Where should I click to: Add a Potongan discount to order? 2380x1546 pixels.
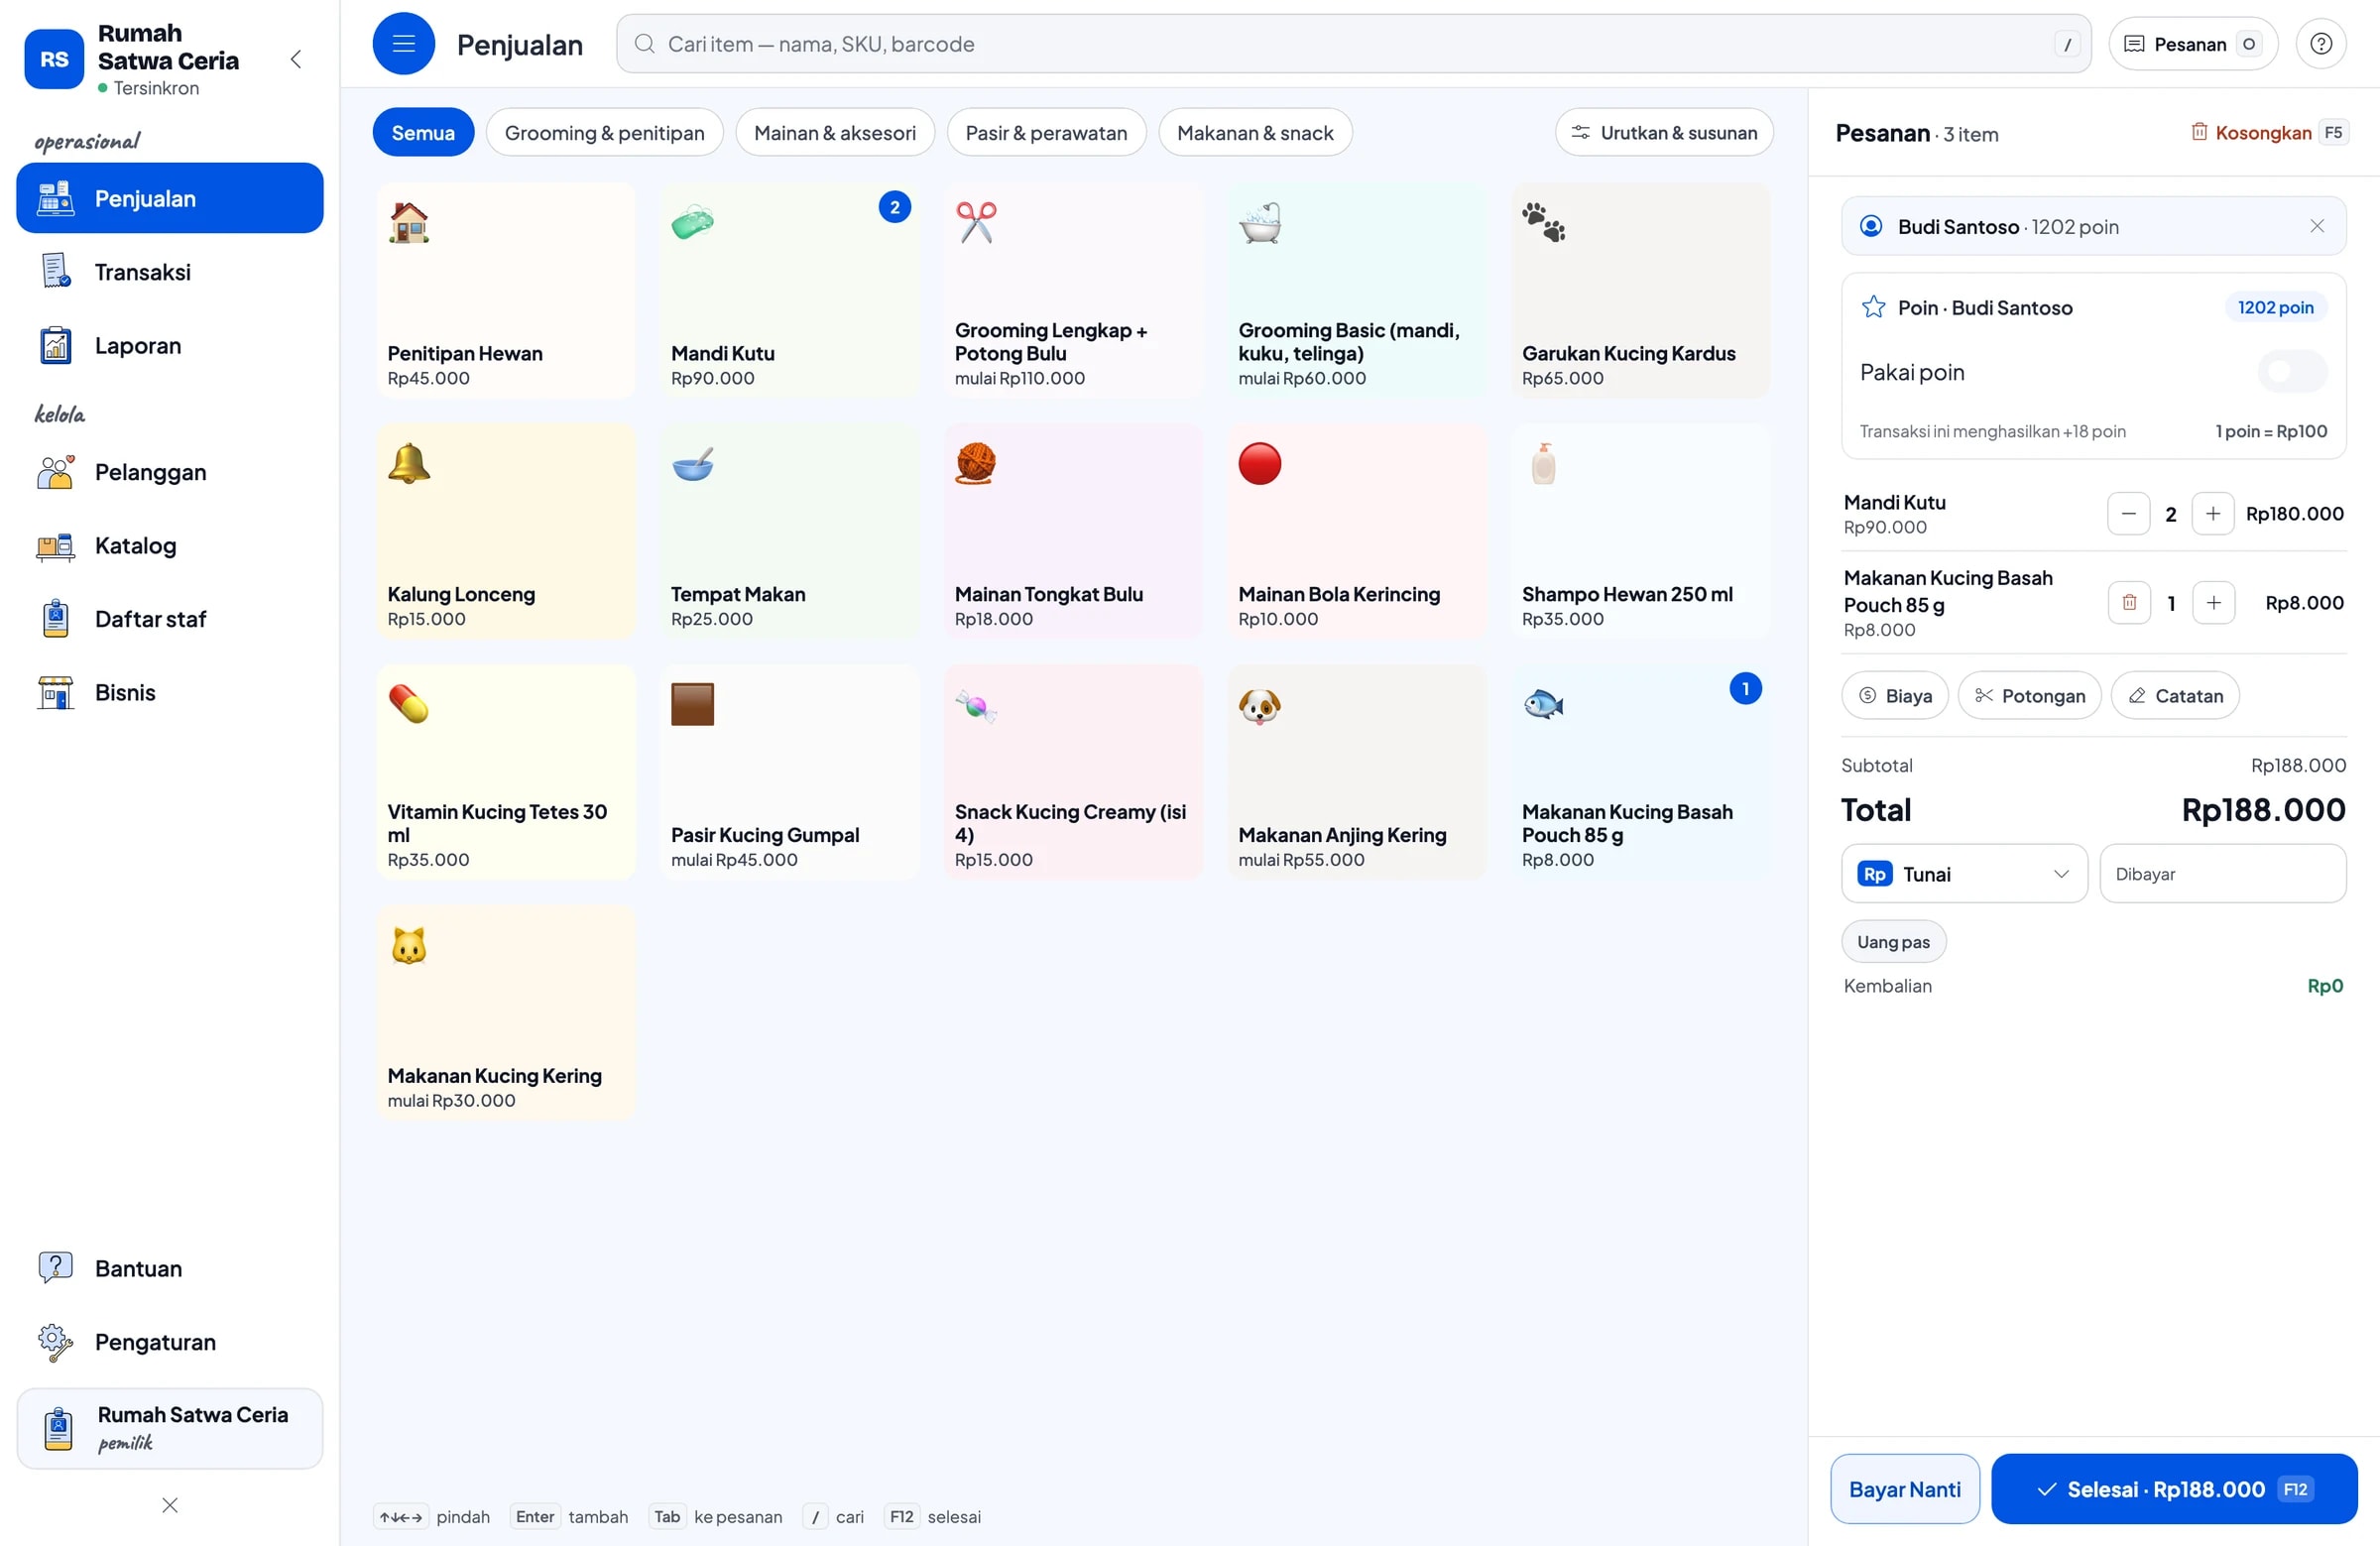[2029, 696]
